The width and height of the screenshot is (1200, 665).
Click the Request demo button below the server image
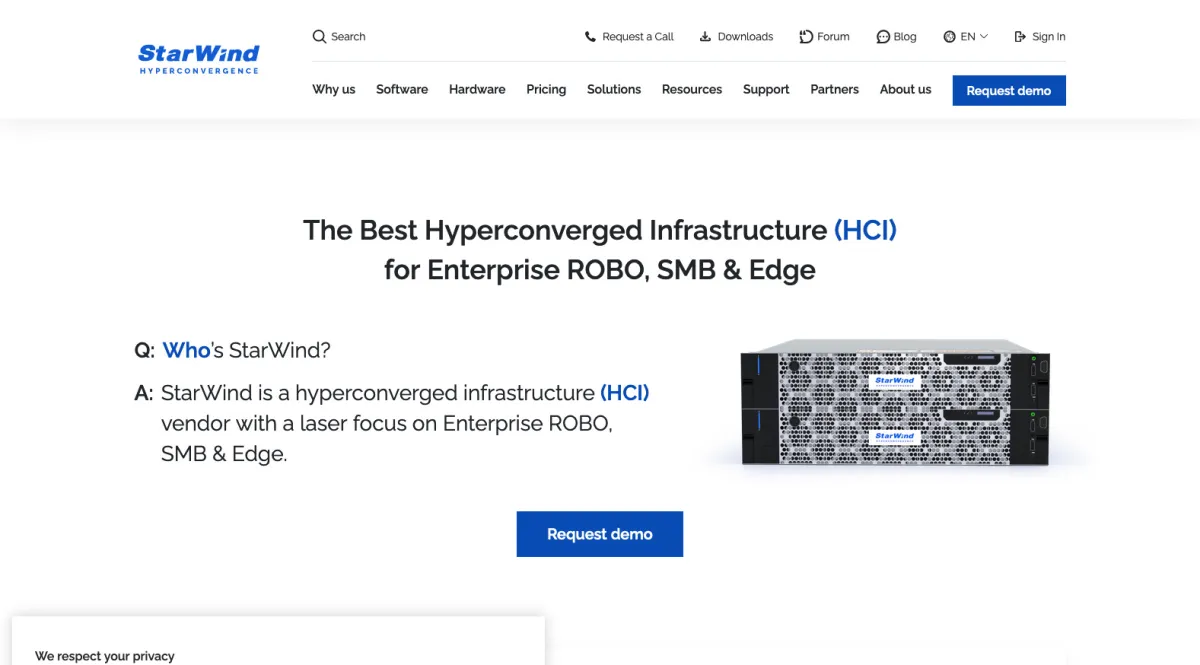pos(600,534)
